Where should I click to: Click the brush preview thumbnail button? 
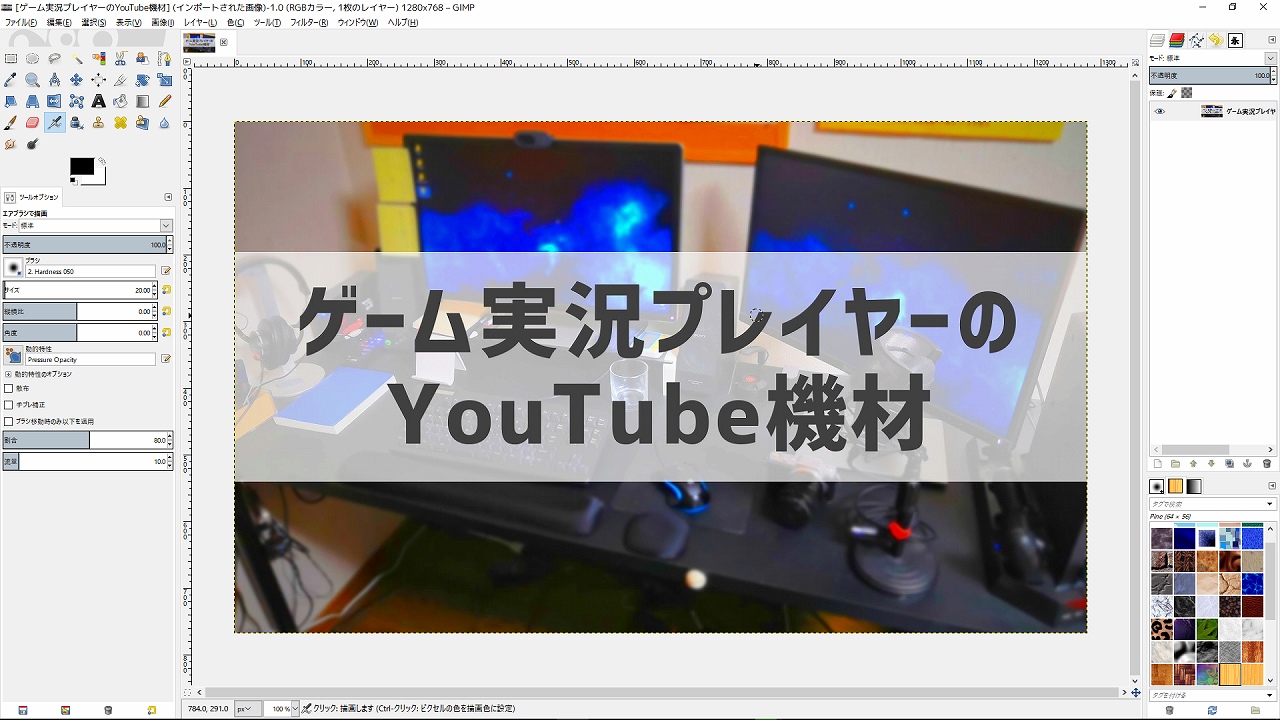tap(13, 267)
